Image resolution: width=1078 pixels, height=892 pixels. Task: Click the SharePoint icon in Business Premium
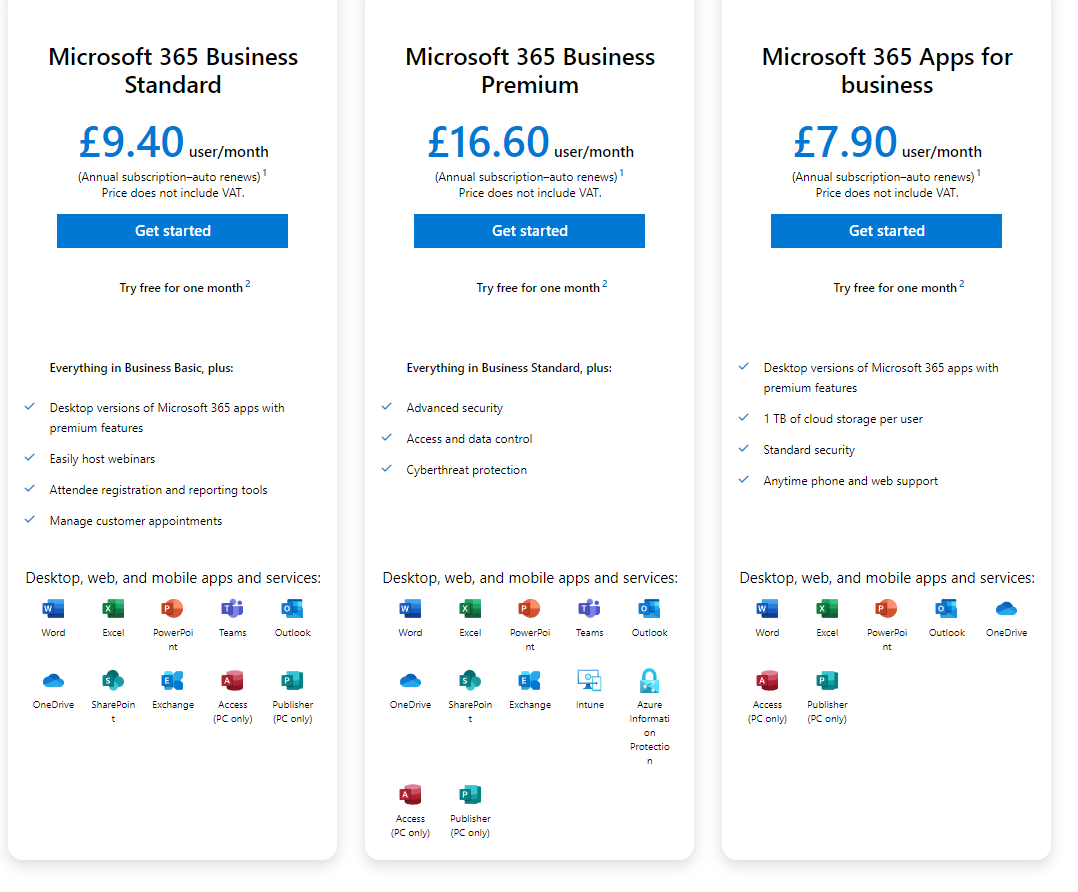[470, 681]
